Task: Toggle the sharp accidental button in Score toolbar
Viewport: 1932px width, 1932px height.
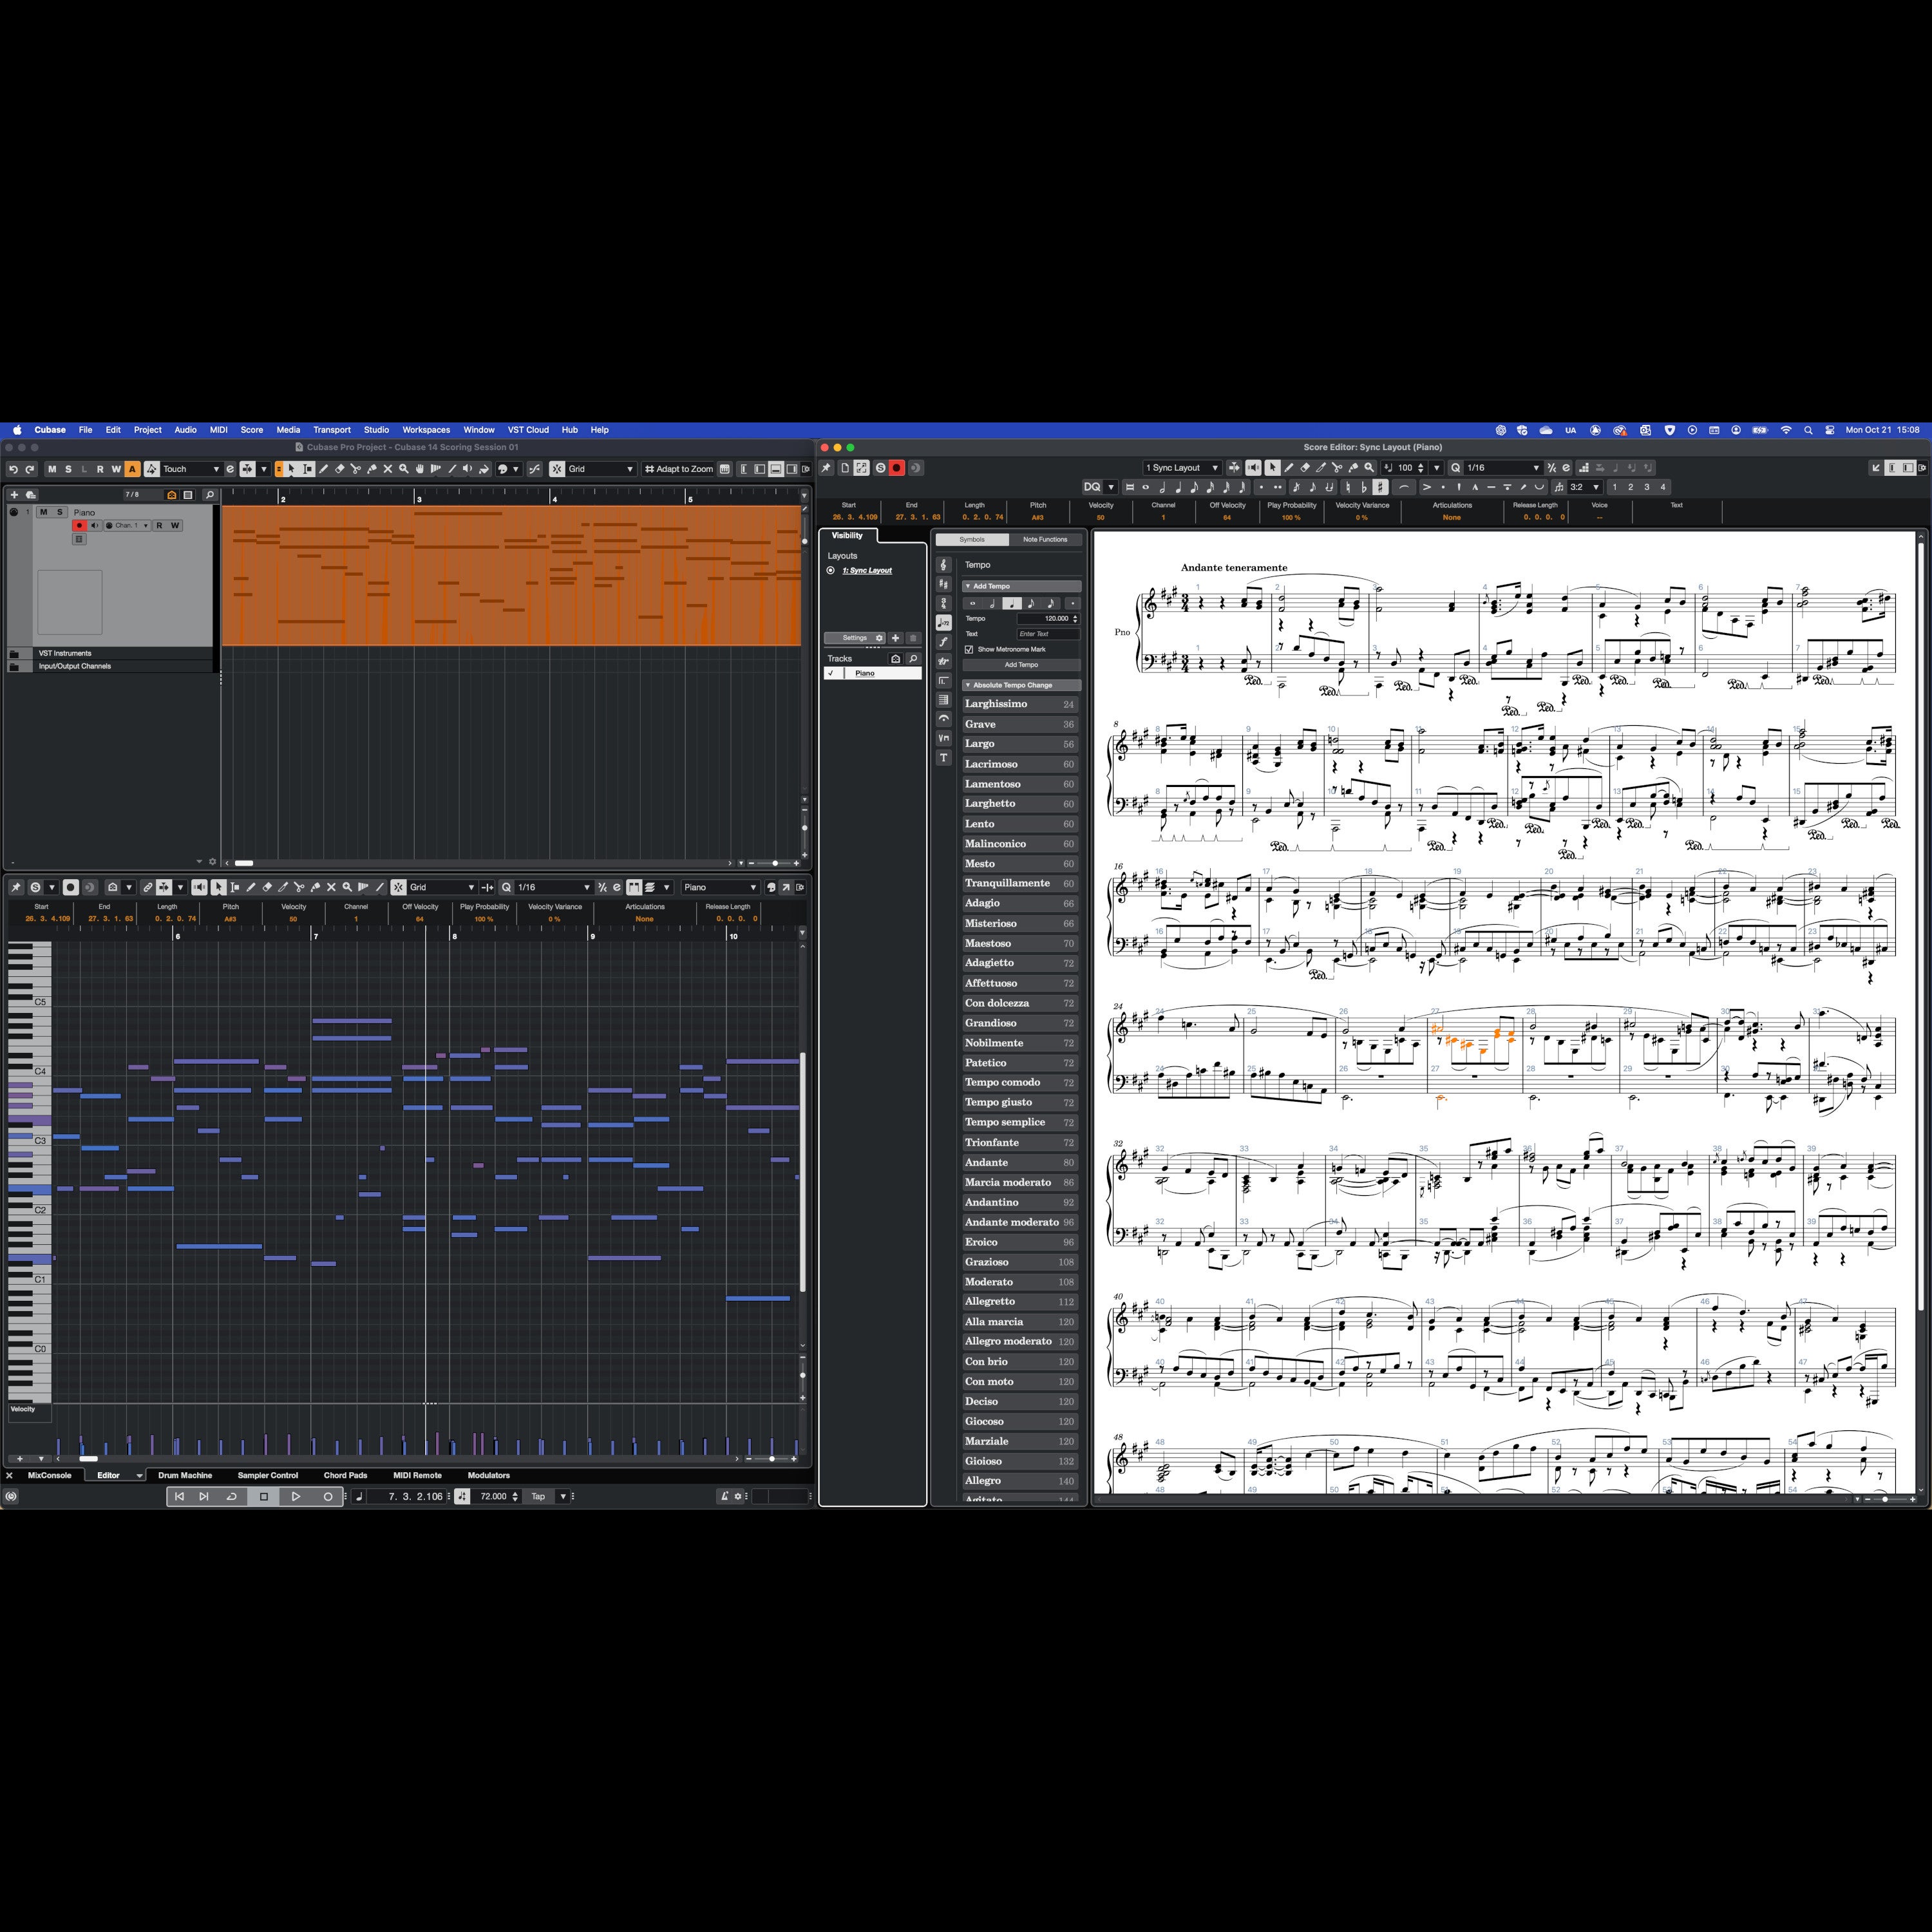Action: [1380, 487]
